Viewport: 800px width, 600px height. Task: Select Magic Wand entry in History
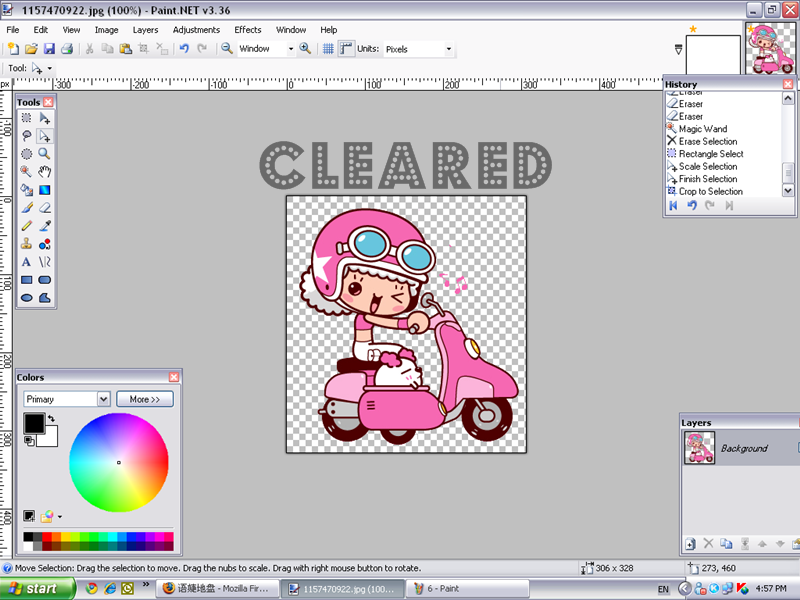702,129
